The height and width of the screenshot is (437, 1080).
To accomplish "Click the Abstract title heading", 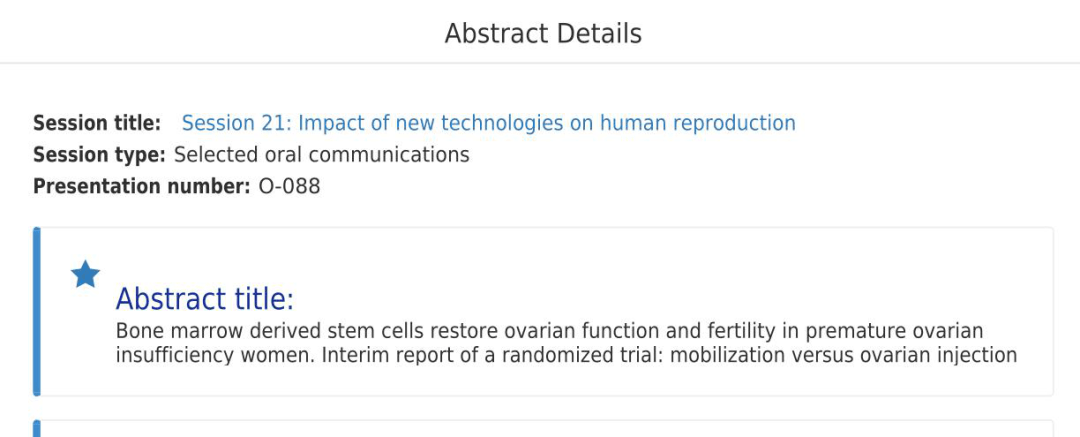I will point(205,299).
